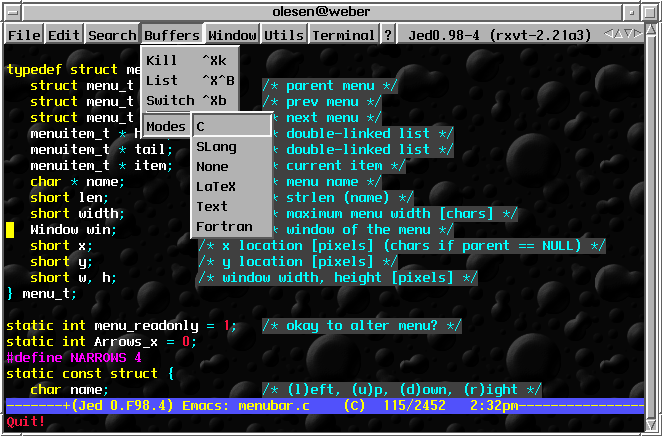Expand the Terminal menu
The width and height of the screenshot is (662, 436).
(343, 35)
